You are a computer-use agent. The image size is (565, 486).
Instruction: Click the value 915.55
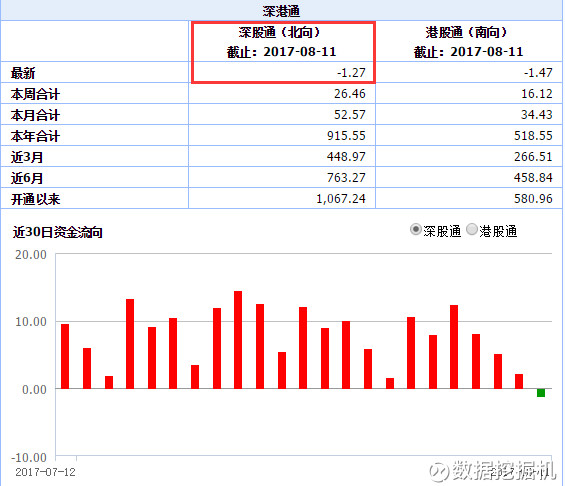coord(346,135)
